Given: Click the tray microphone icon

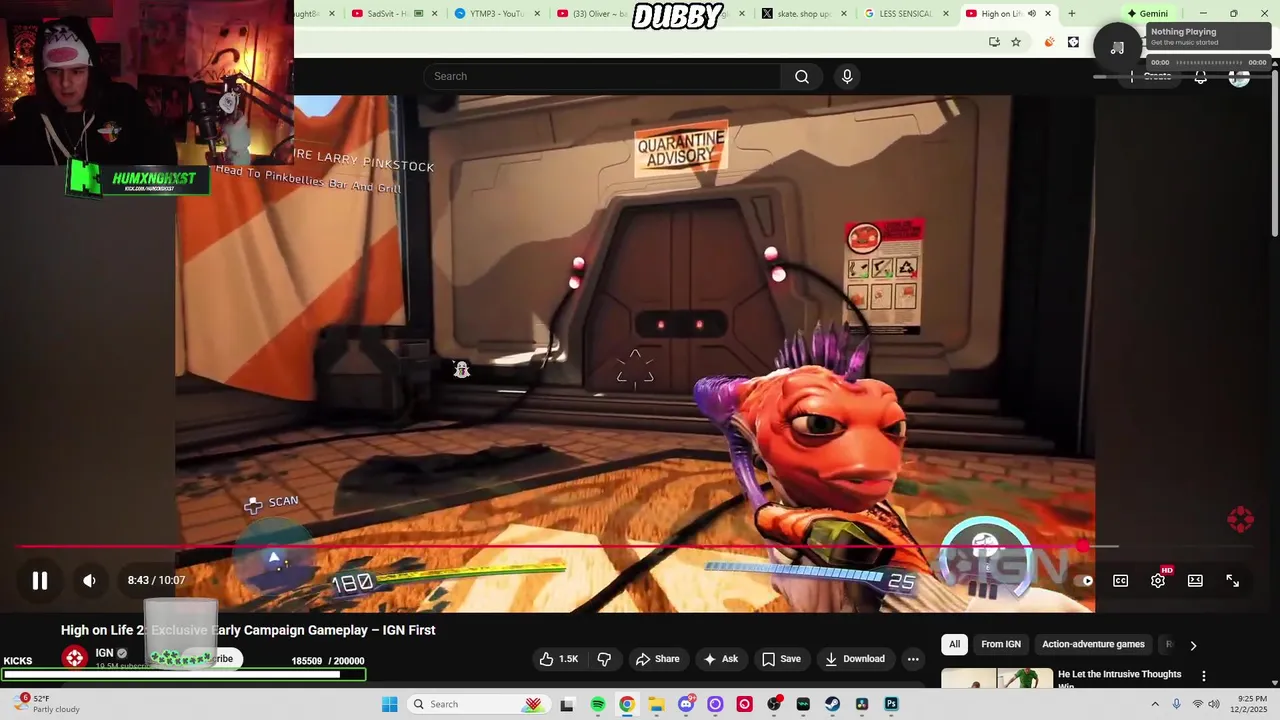Looking at the screenshot, I should 1176,704.
